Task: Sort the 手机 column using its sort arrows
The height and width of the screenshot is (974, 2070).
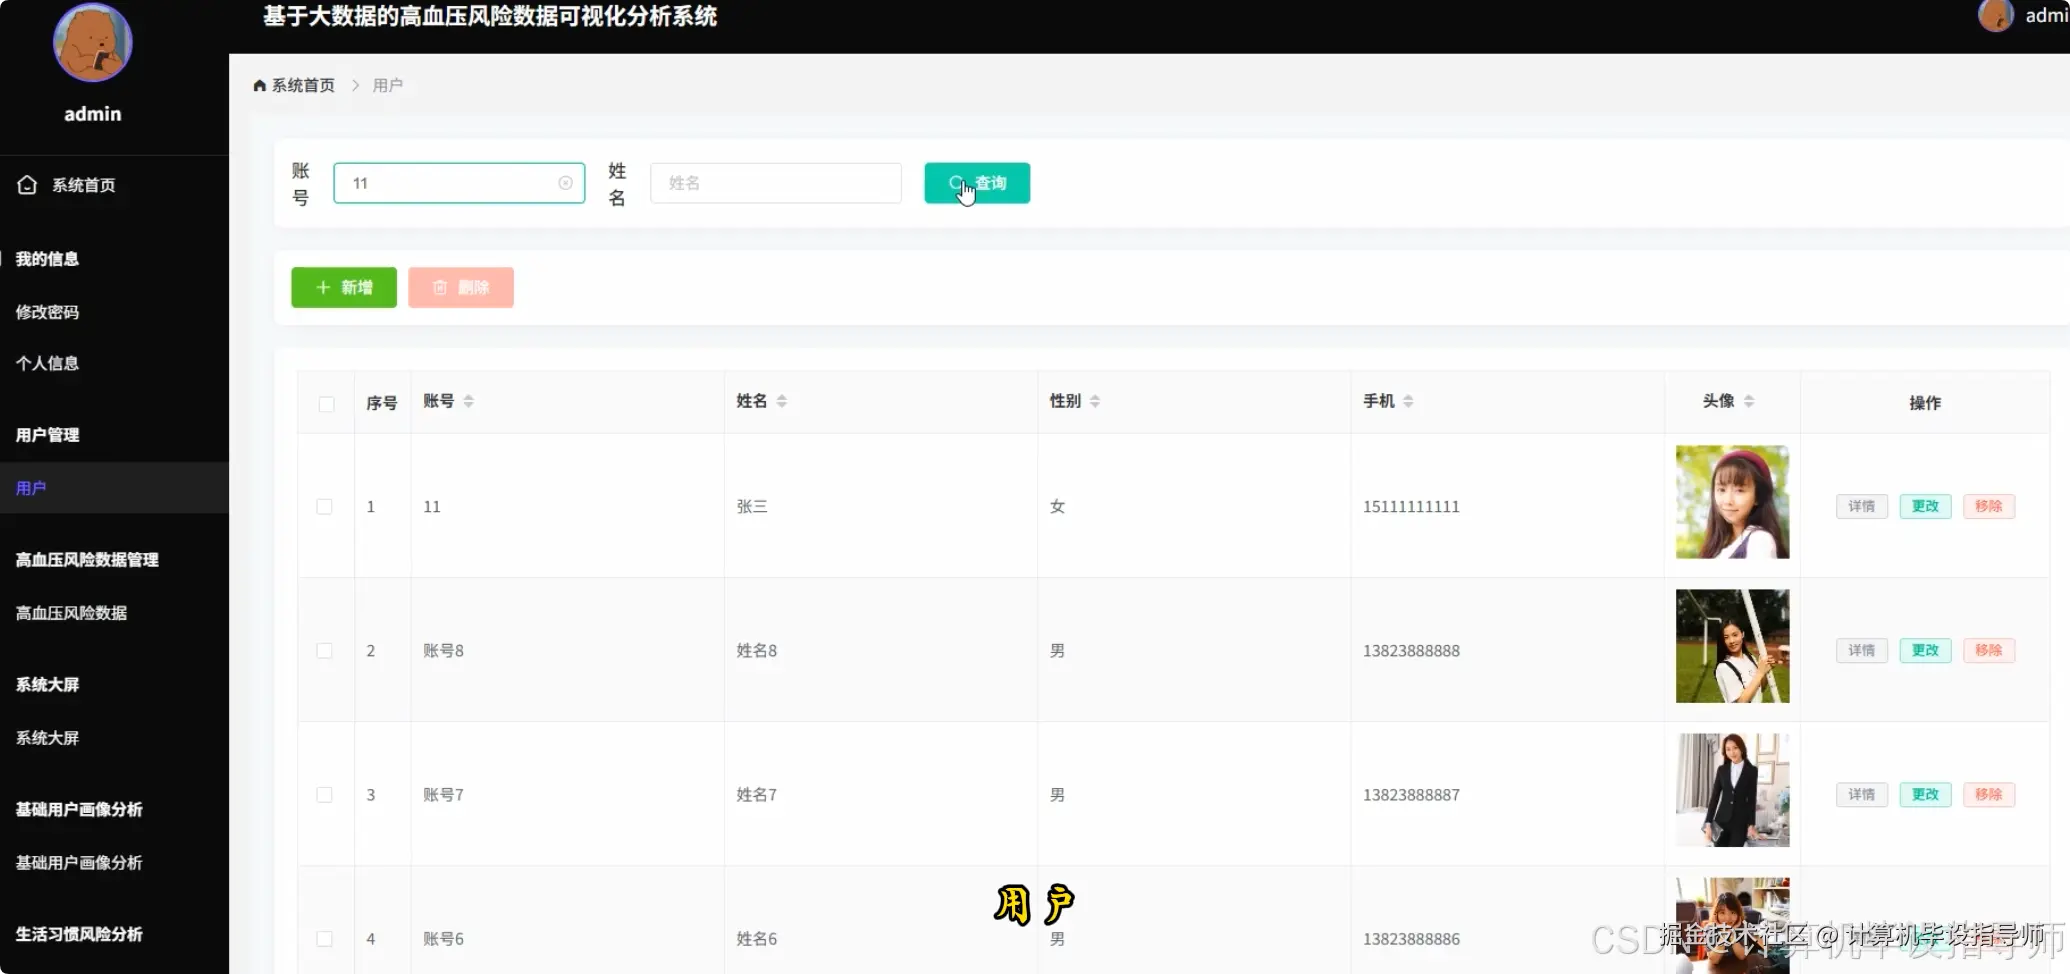Action: click(1409, 400)
